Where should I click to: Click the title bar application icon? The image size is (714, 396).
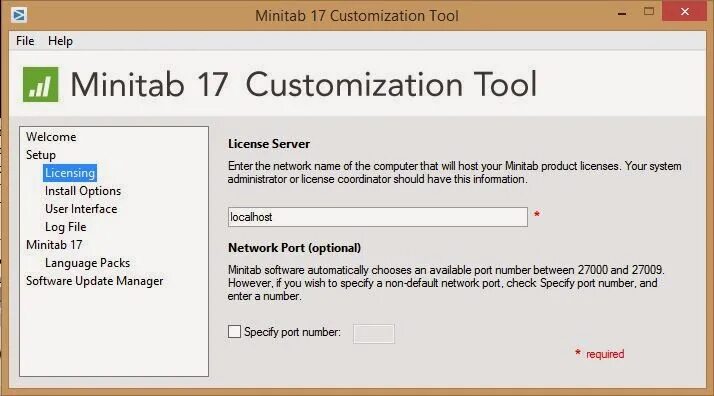tap(19, 15)
